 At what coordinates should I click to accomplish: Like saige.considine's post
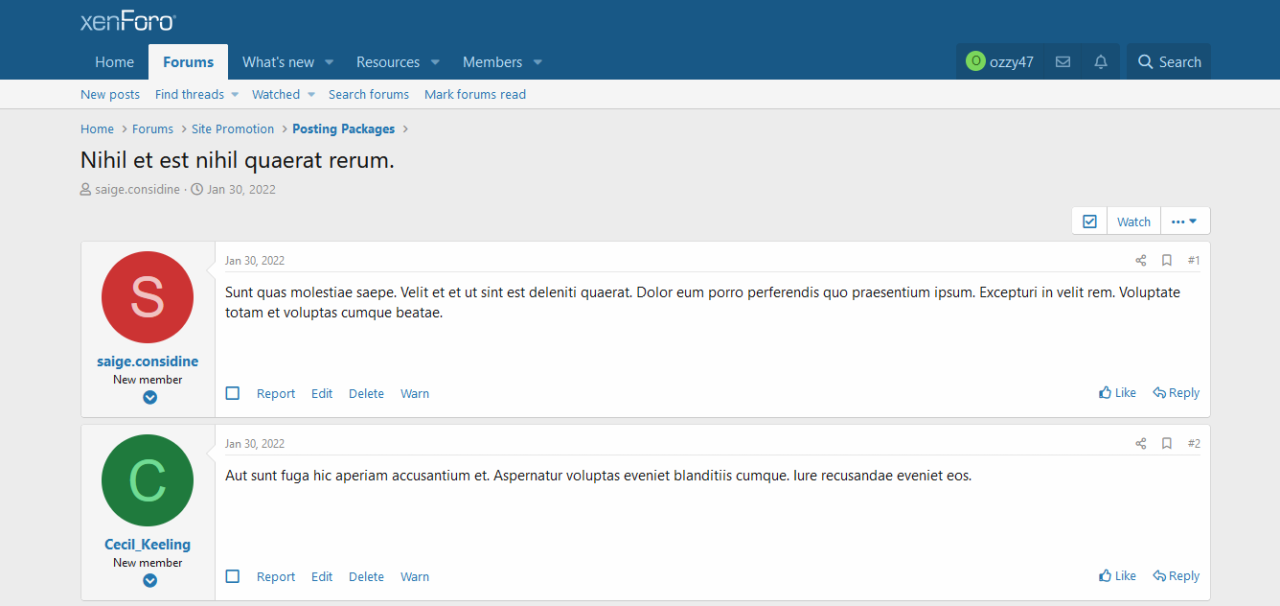[x=1117, y=393]
